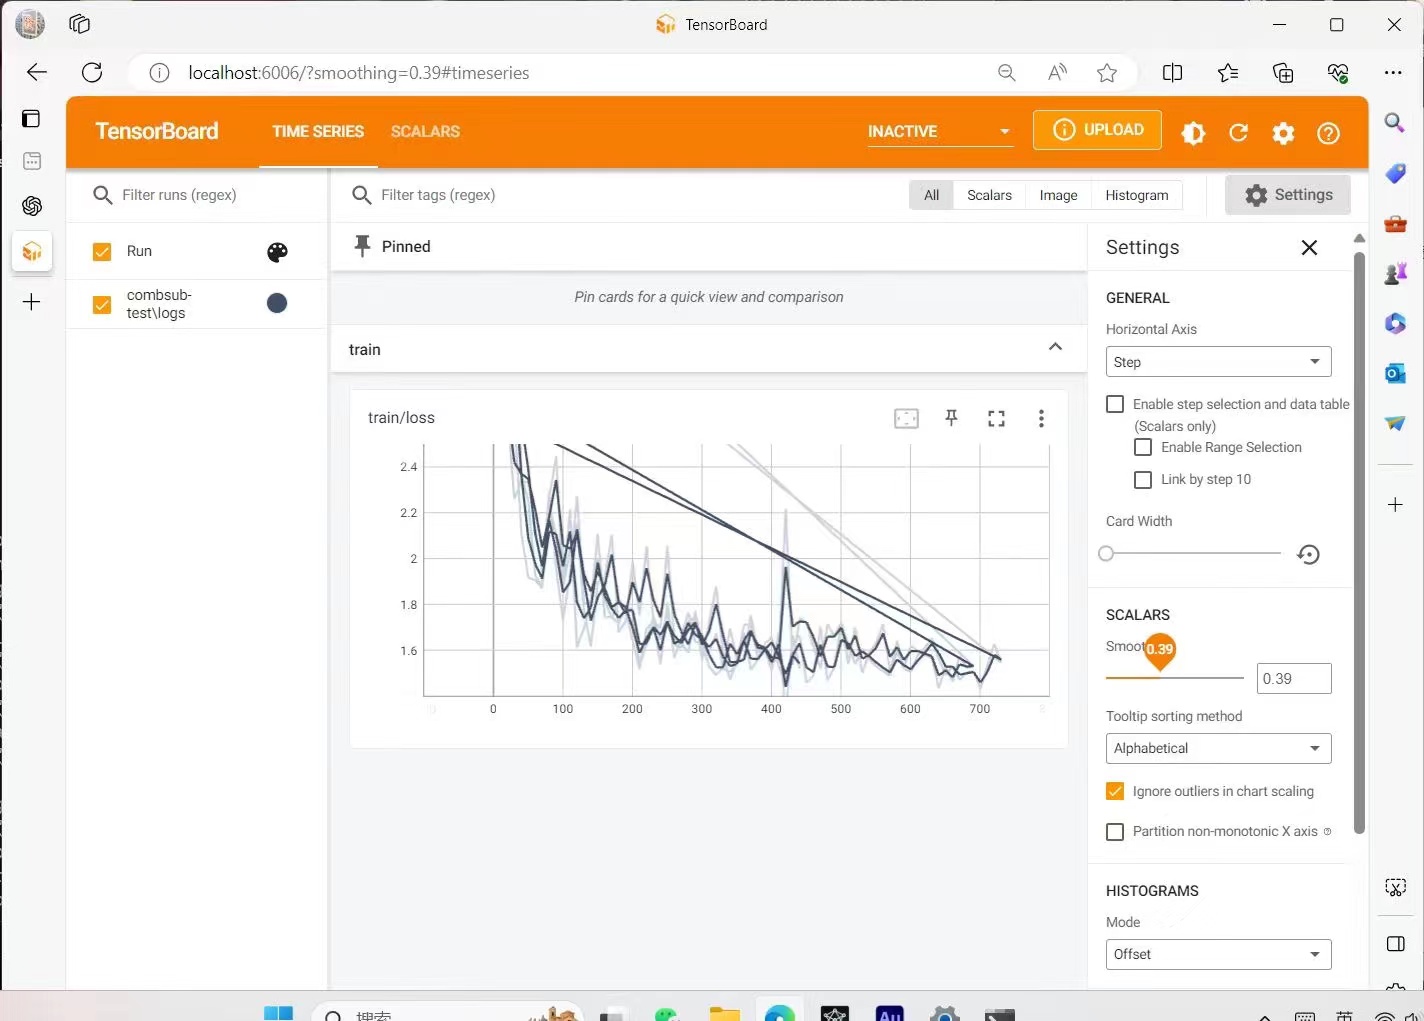Open split screen view in browser
The image size is (1424, 1021).
point(1173,73)
